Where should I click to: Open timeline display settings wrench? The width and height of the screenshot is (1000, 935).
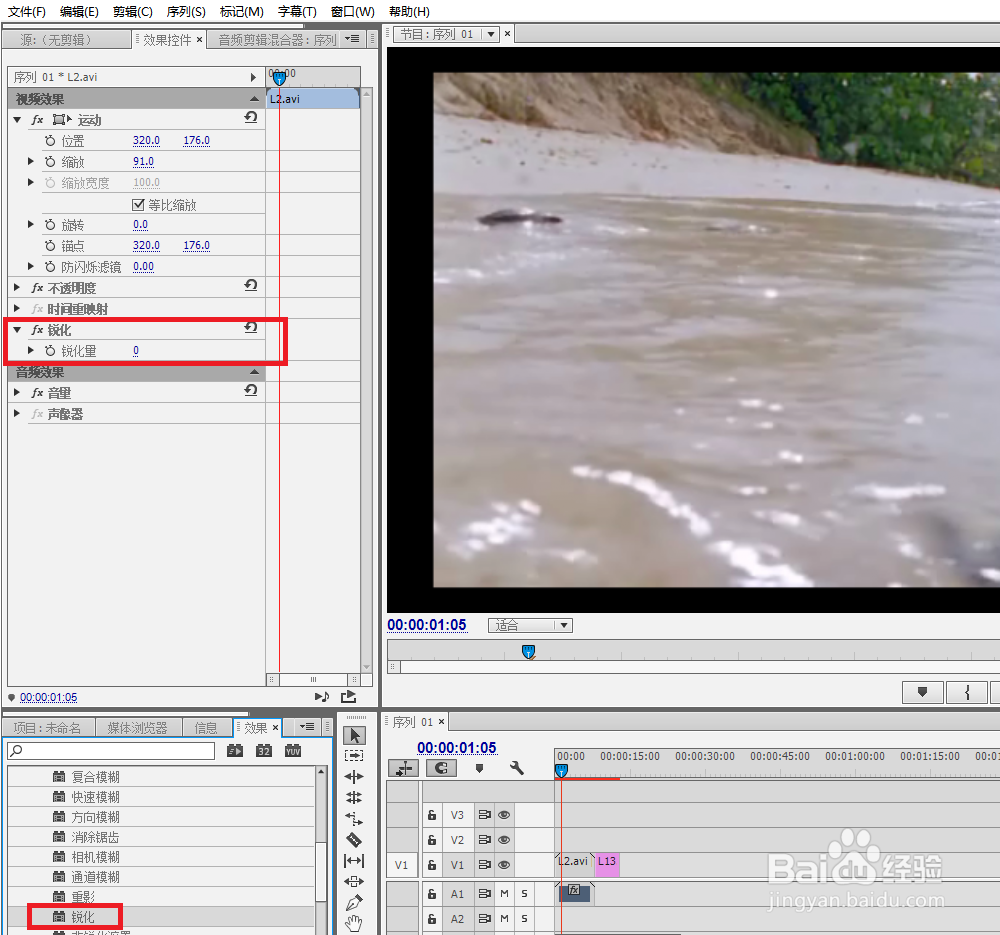click(x=517, y=769)
